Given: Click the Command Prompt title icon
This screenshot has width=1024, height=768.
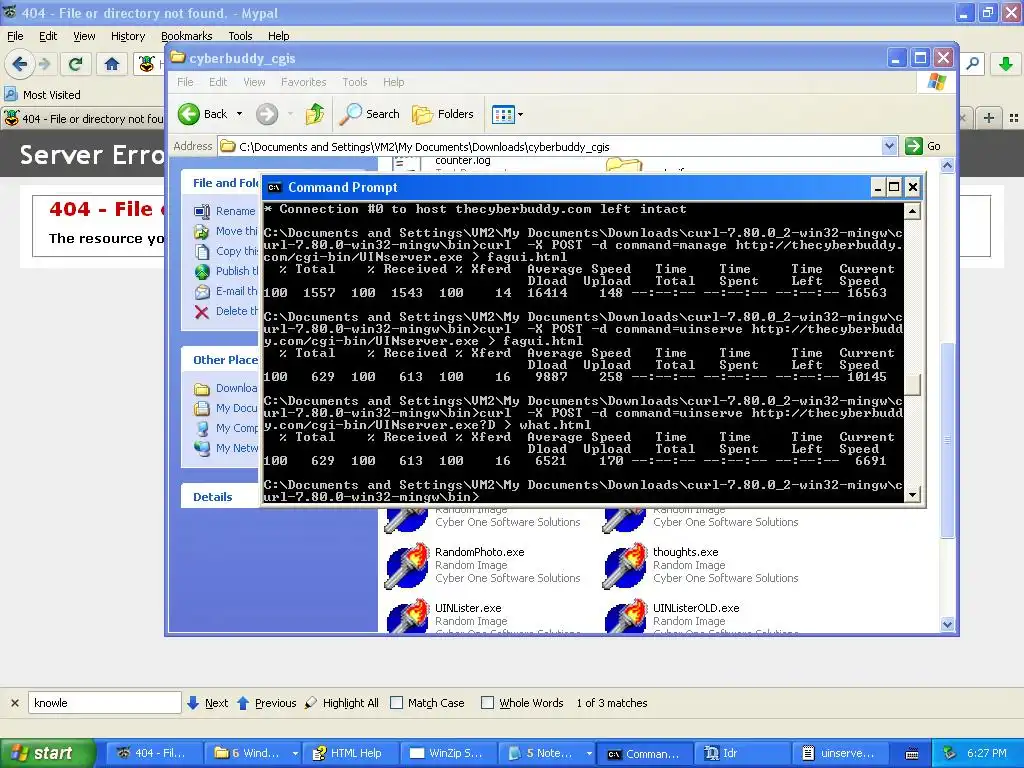Looking at the screenshot, I should point(274,187).
